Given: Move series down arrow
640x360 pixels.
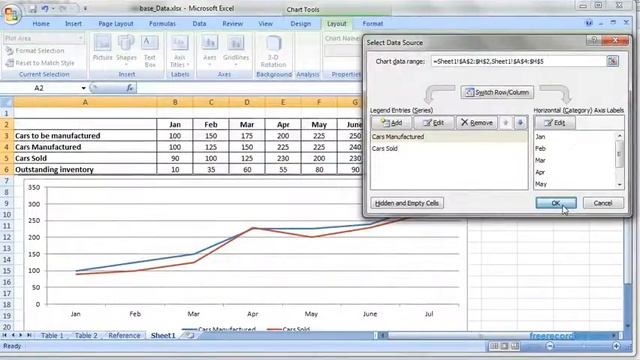Looking at the screenshot, I should pos(520,123).
